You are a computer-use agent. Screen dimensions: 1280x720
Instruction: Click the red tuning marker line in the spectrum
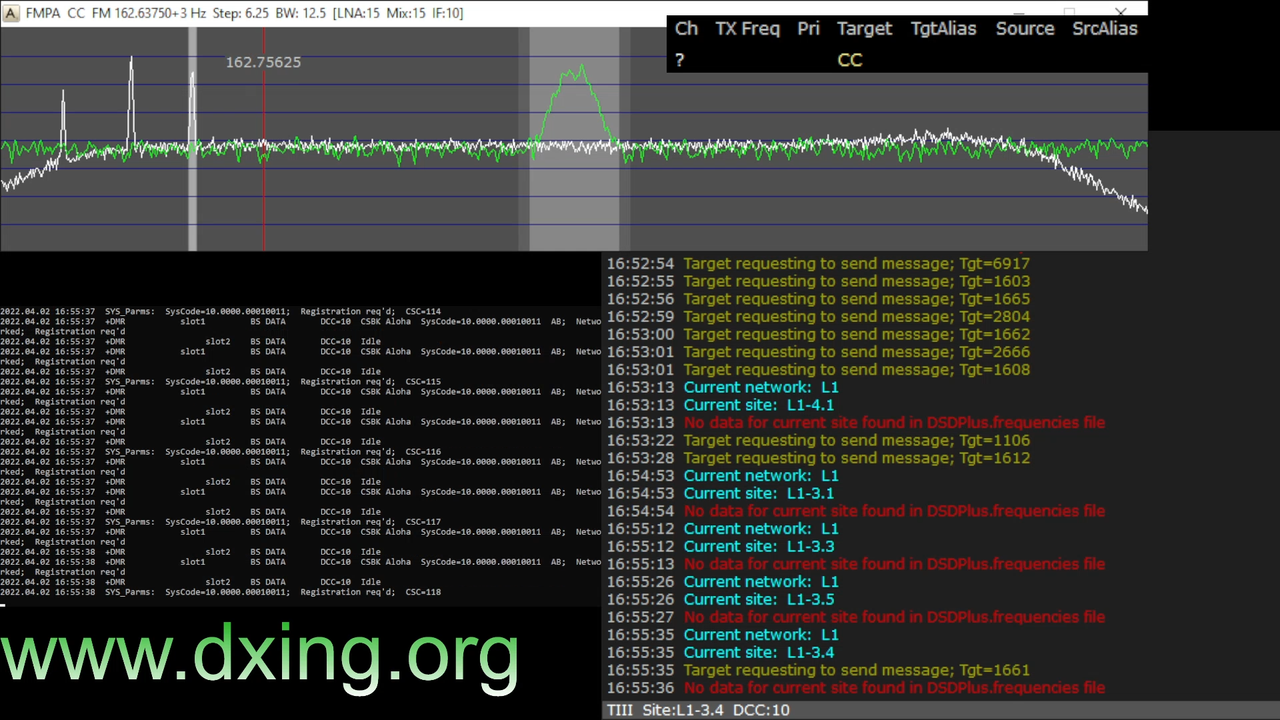264,140
